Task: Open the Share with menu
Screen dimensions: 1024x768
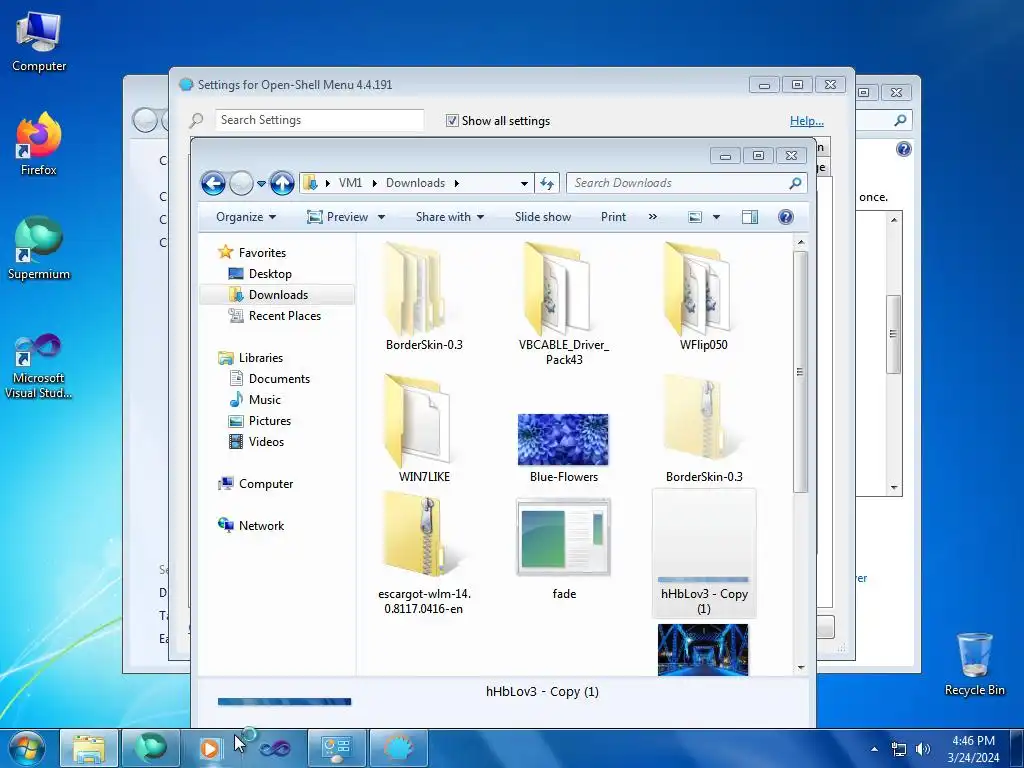Action: coord(450,217)
